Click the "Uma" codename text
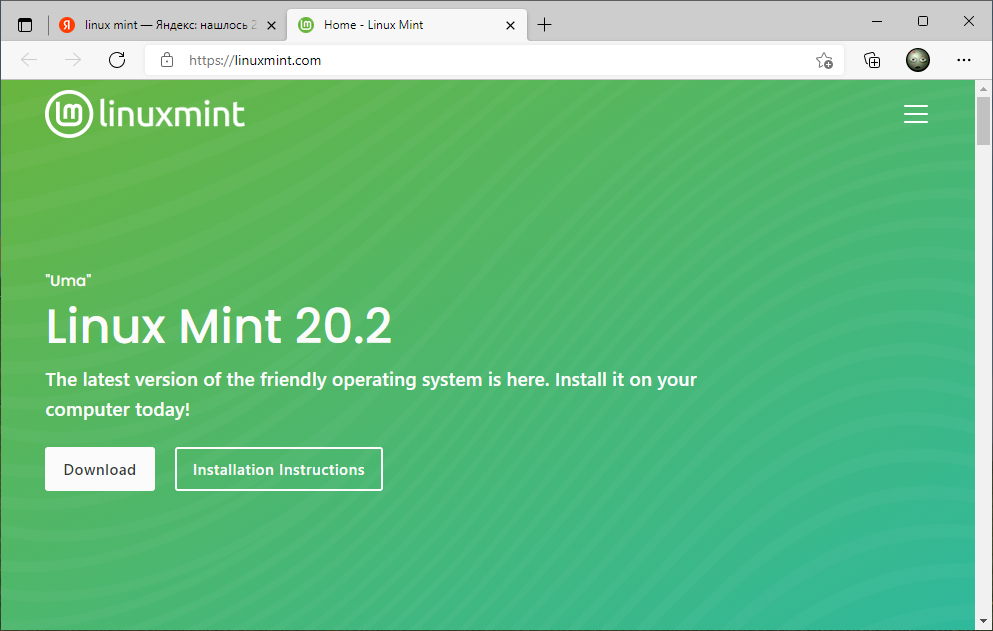The width and height of the screenshot is (993, 631). [x=68, y=281]
